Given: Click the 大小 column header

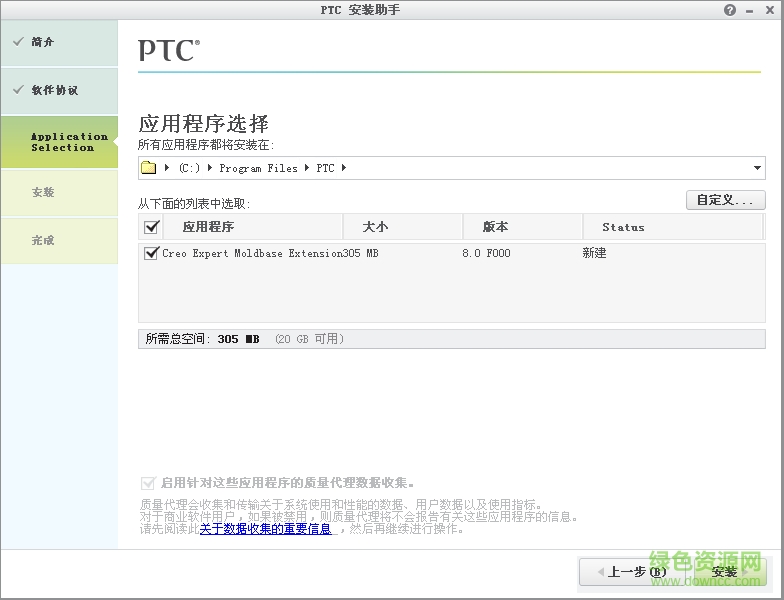Looking at the screenshot, I should coord(375,227).
